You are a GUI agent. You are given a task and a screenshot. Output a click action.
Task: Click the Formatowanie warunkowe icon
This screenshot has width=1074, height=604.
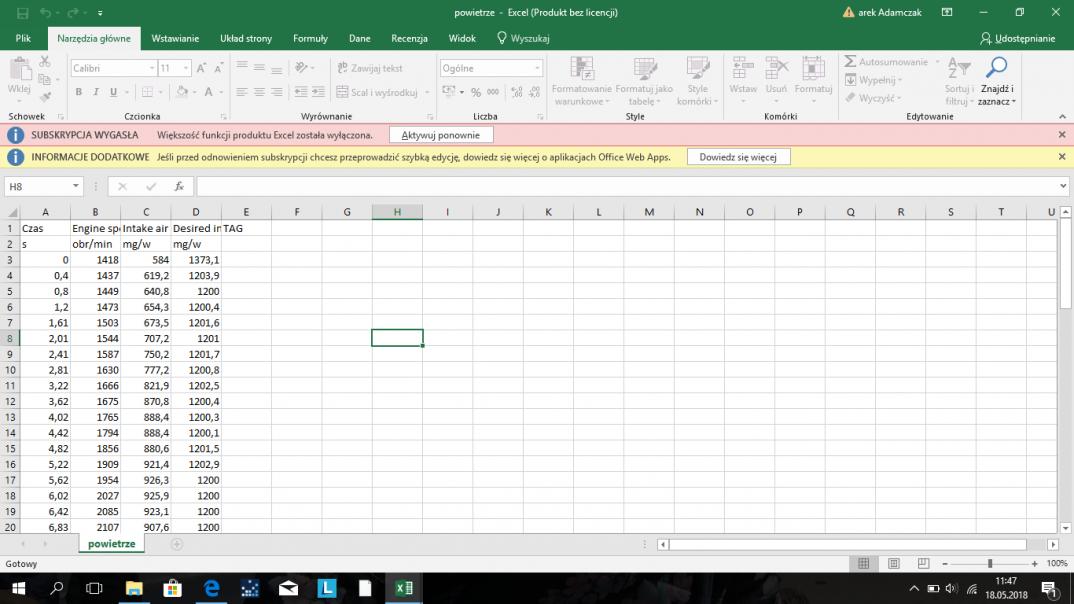[x=581, y=69]
